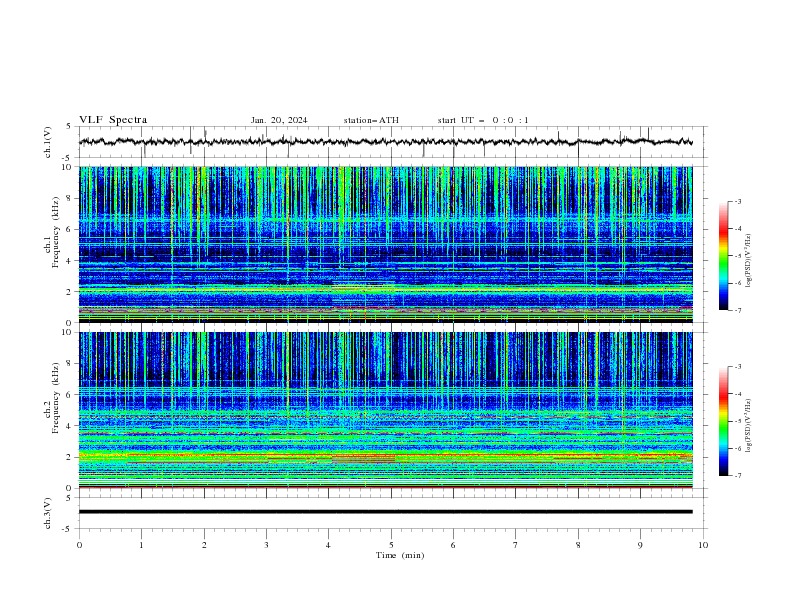Click the ch.1 color bar "-3" tick label
This screenshot has width=792, height=612.
738,202
